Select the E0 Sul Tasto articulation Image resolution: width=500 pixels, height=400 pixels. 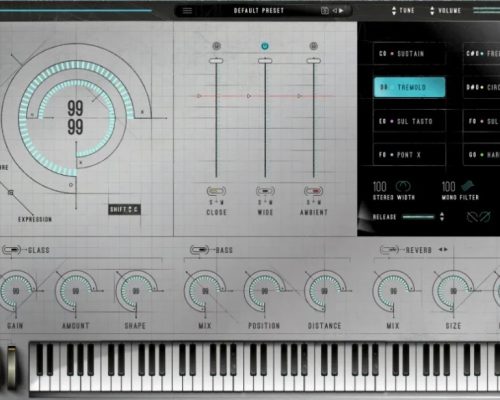(x=409, y=121)
